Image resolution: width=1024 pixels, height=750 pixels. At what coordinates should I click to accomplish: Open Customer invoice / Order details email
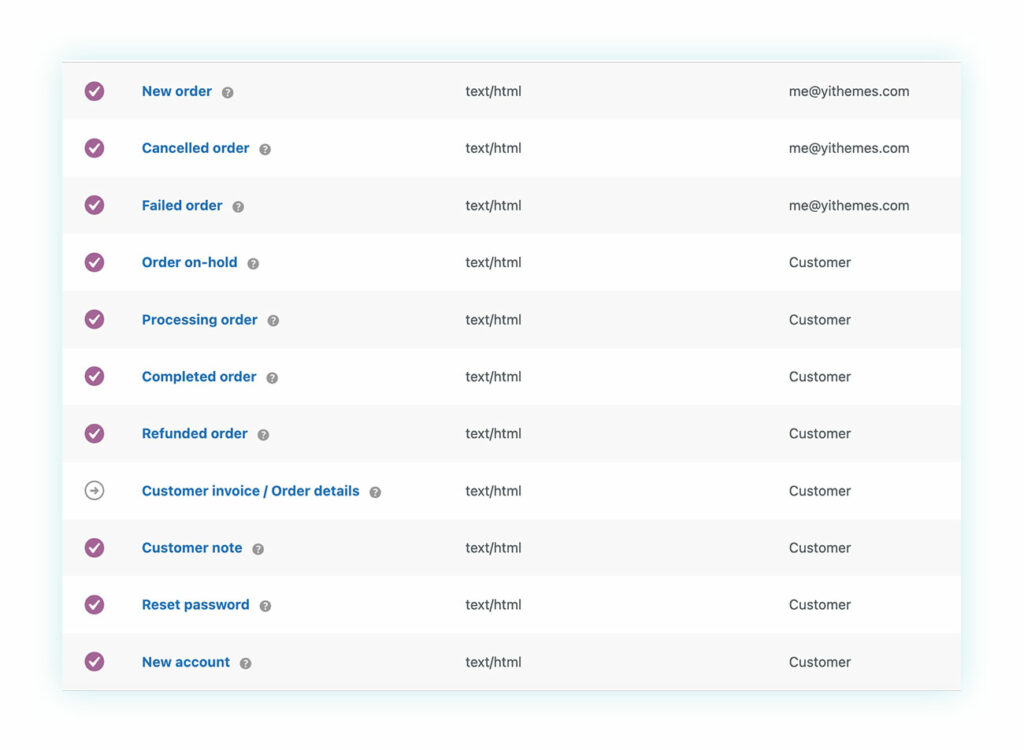250,491
